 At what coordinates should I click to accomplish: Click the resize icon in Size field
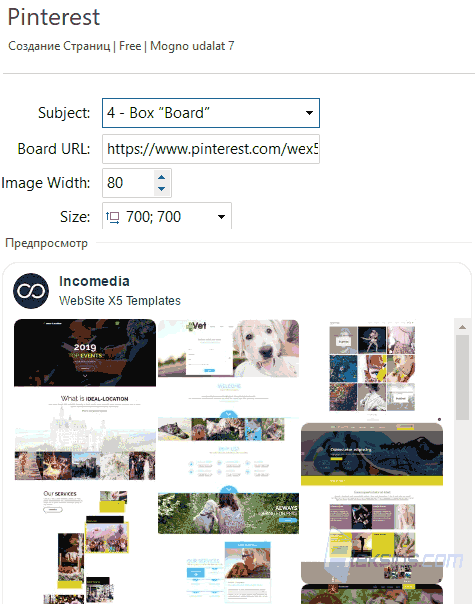[x=112, y=217]
